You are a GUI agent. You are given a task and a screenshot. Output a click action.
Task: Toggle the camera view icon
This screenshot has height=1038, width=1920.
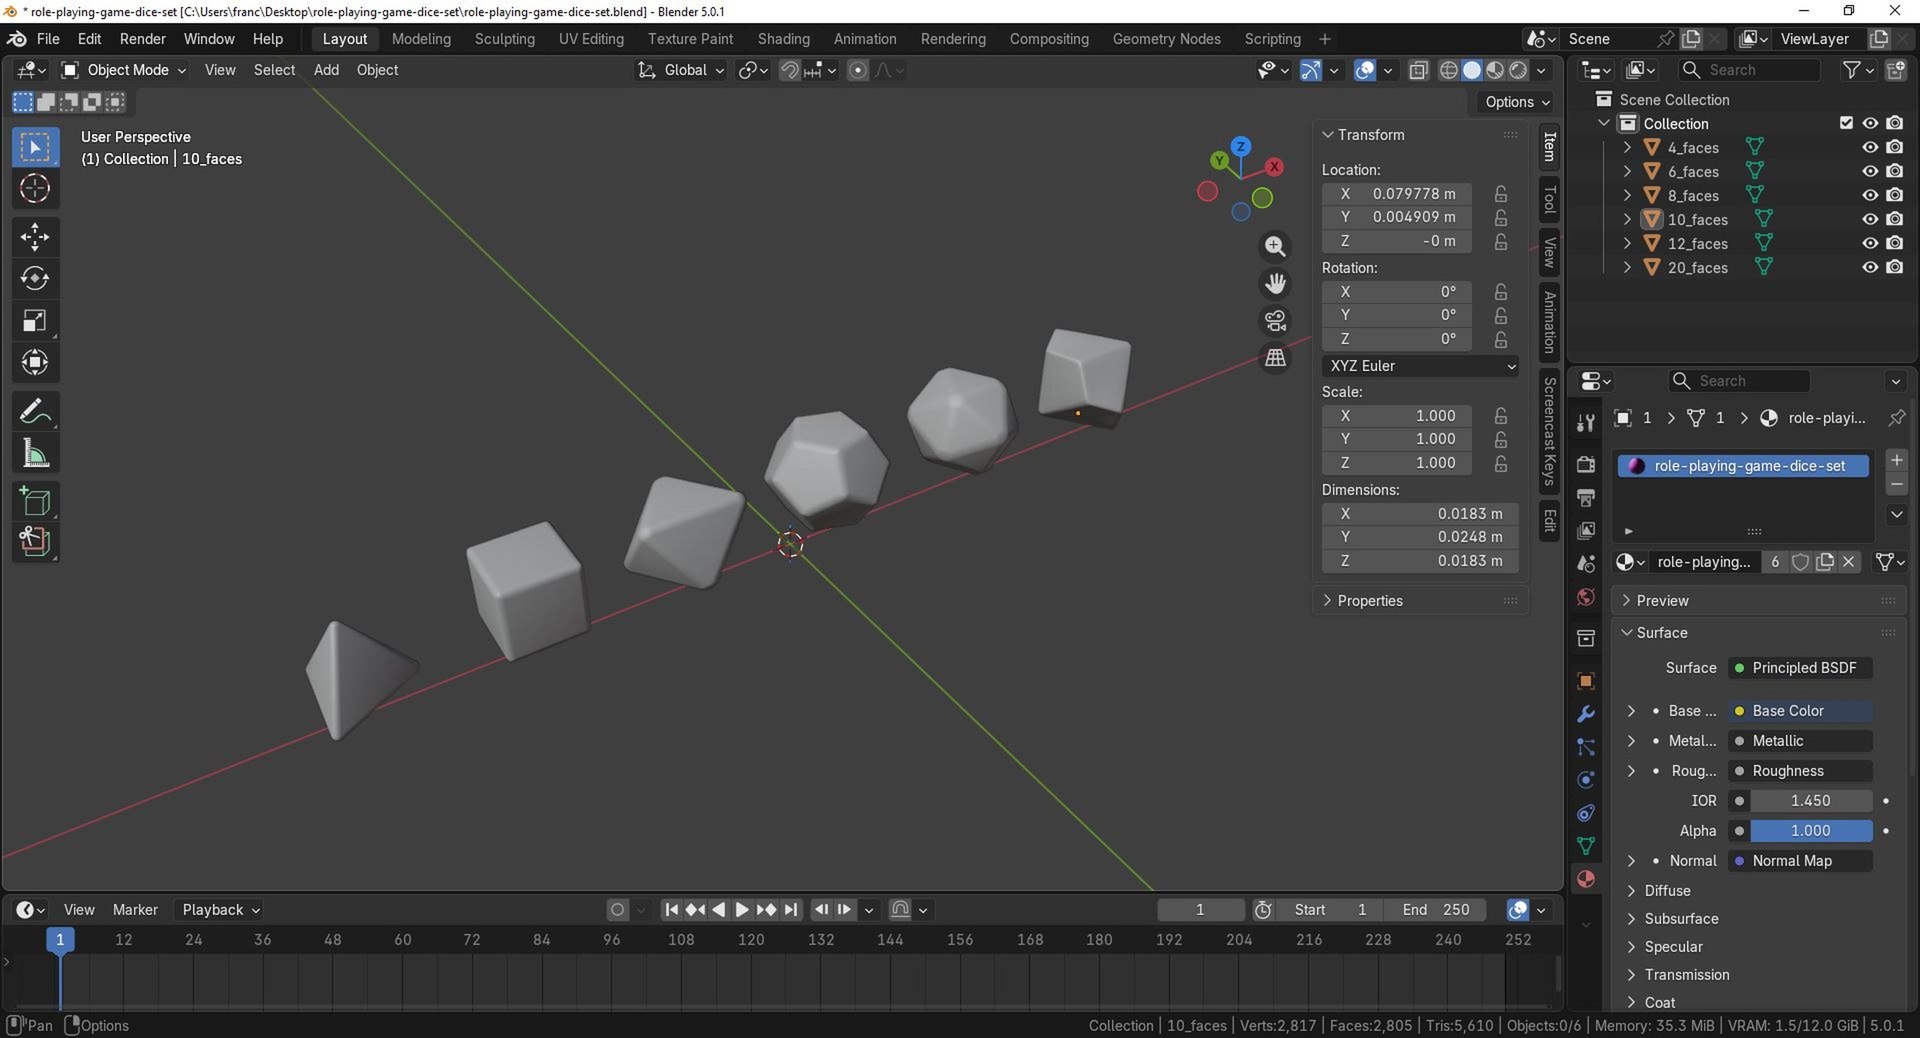1275,321
